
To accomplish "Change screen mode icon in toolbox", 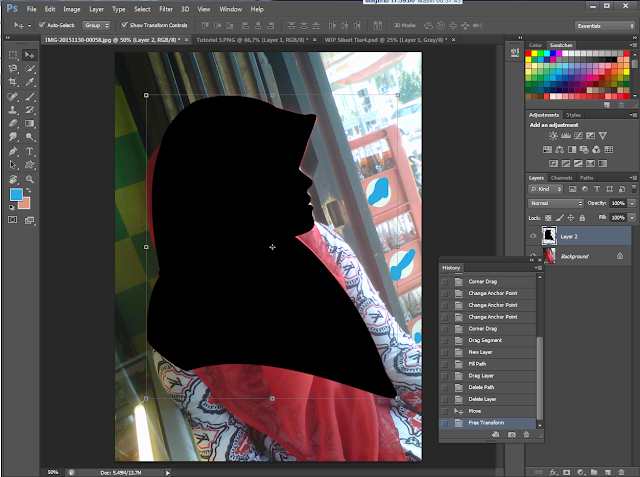I will [29, 220].
